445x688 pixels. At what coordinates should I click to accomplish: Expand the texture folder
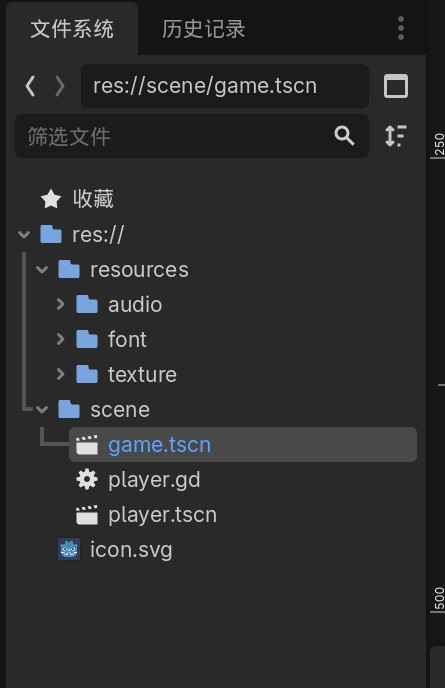pyautogui.click(x=61, y=374)
